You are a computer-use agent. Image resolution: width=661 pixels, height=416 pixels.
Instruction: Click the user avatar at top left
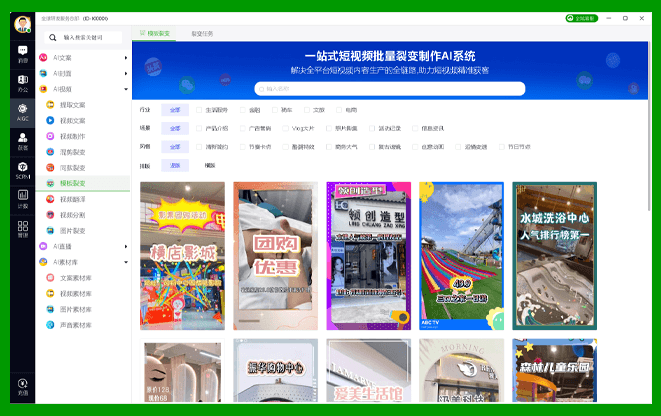pos(22,25)
